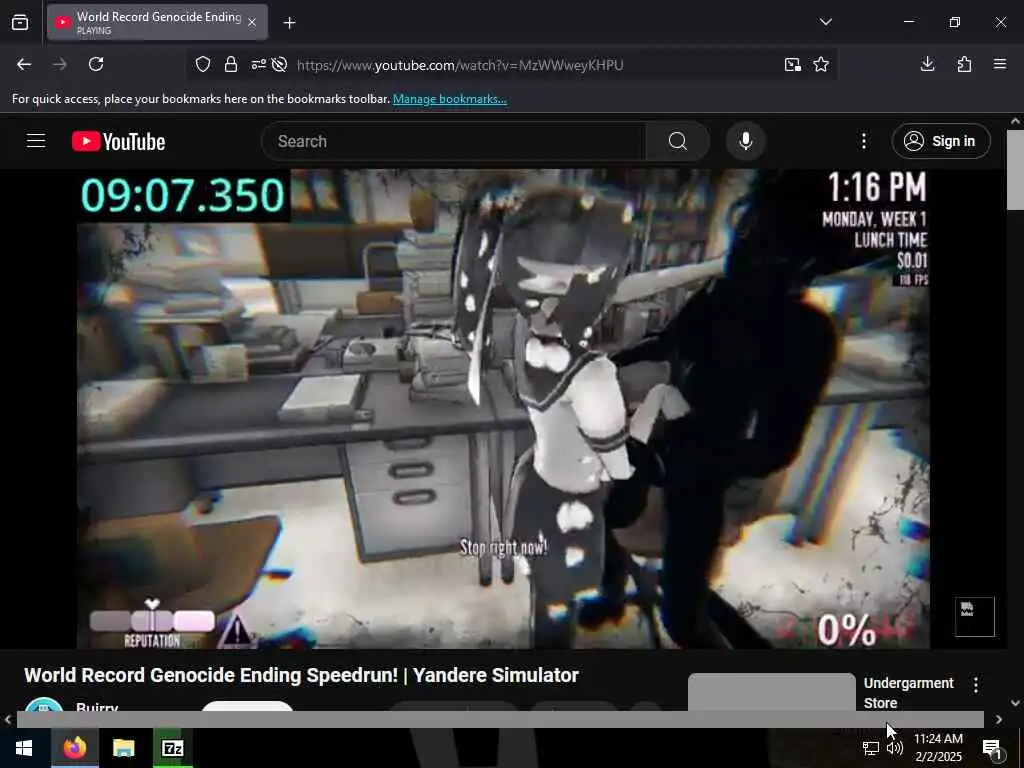Open YouTube settings three-dot menu

864,141
